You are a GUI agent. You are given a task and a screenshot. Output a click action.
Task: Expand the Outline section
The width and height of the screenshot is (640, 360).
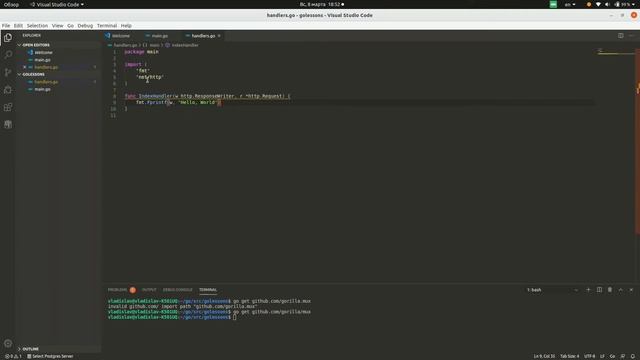(x=31, y=349)
